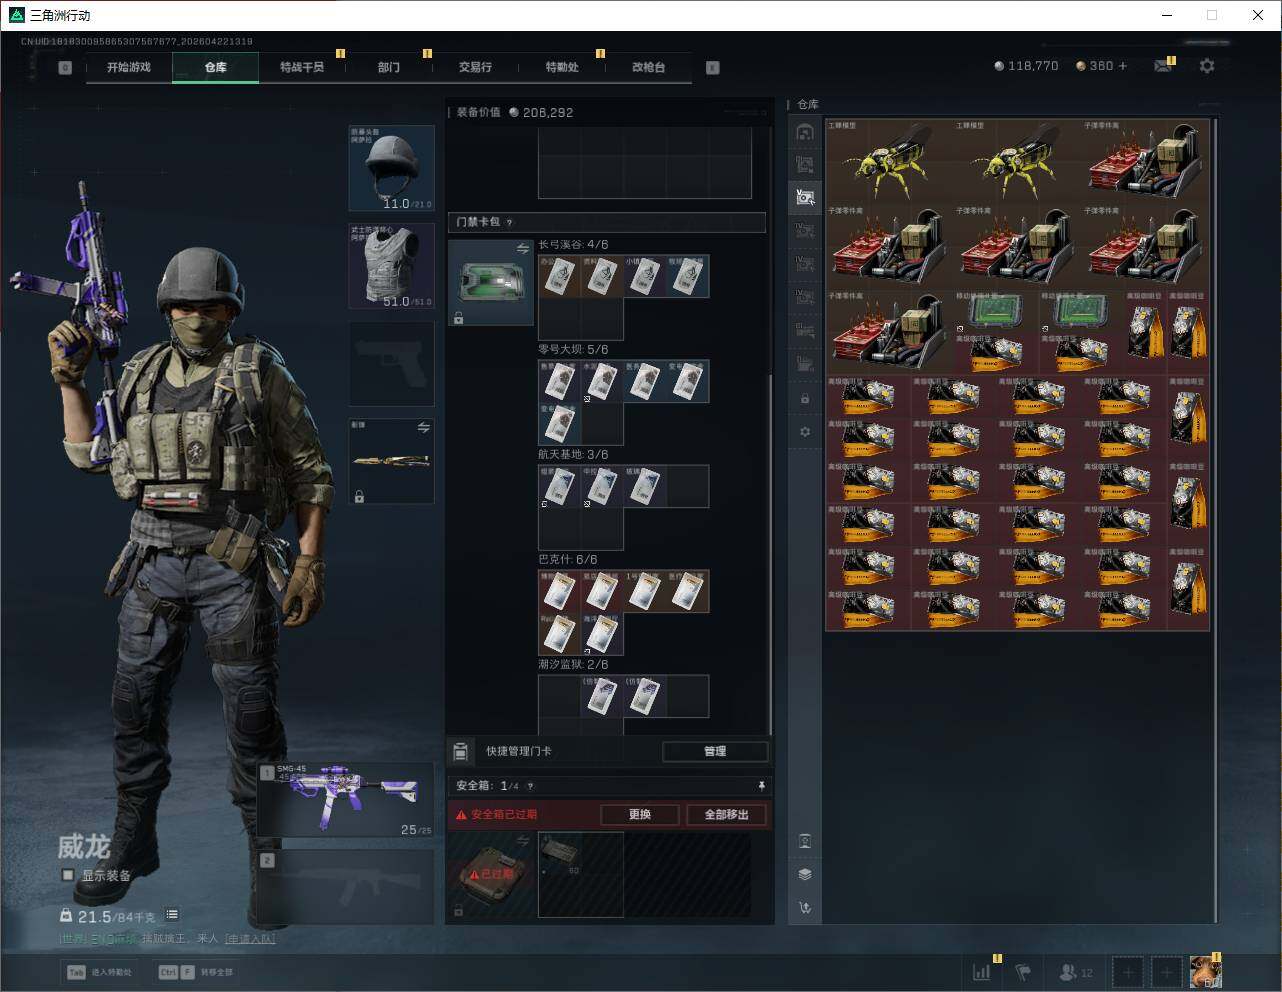
Task: Click the 118,770 currency balance
Action: (1026, 66)
